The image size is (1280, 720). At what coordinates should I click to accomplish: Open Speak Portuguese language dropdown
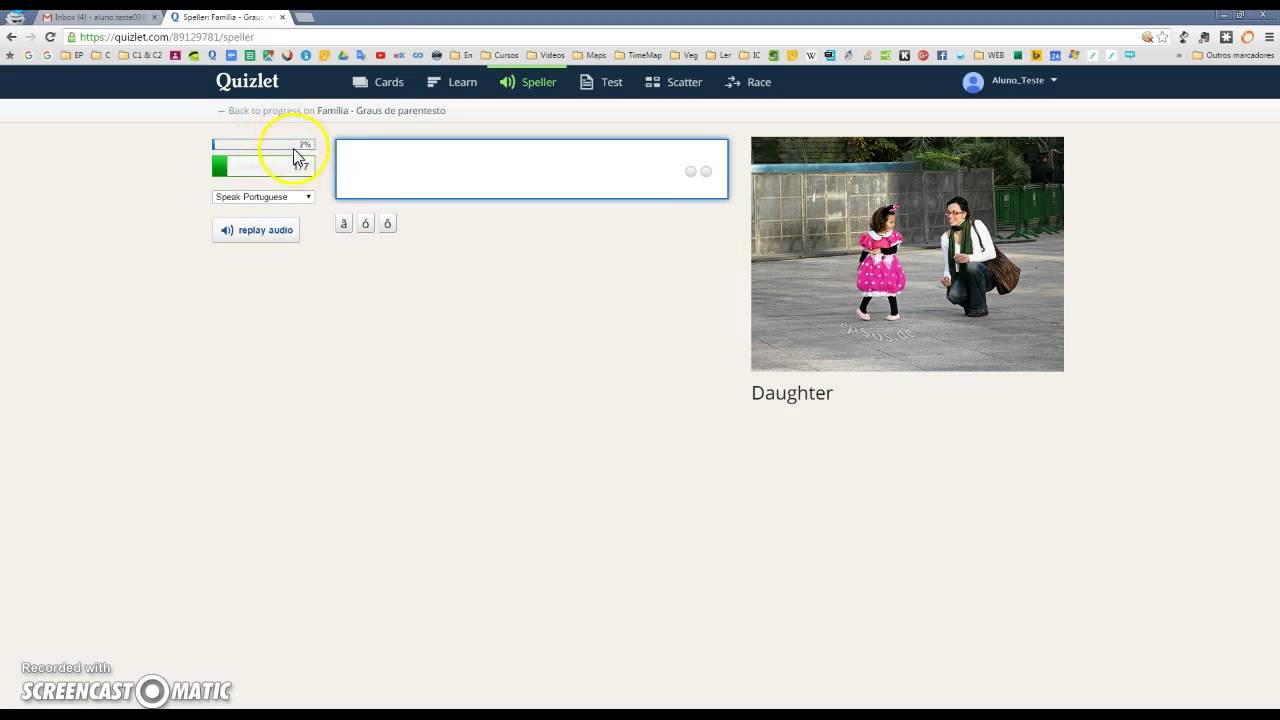(263, 197)
